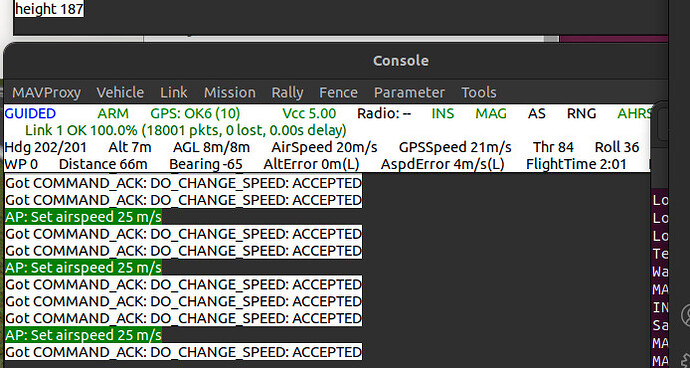Click the GPS: OK6 (10) status
The width and height of the screenshot is (690, 368).
tap(195, 114)
